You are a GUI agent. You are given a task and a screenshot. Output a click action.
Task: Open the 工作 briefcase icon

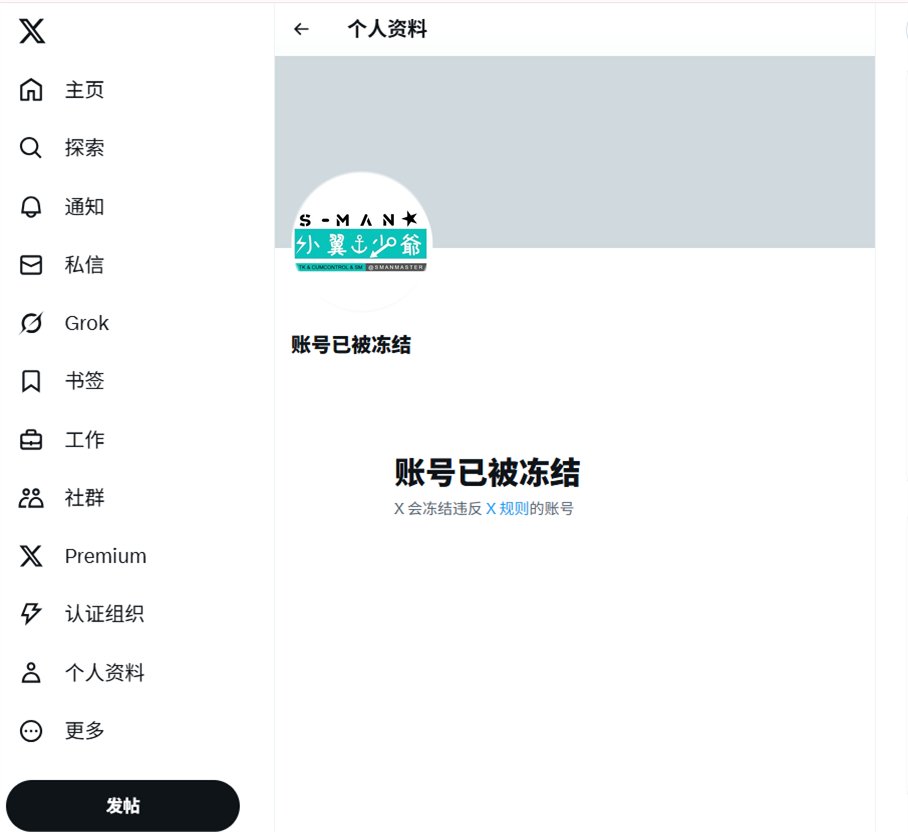[31, 440]
